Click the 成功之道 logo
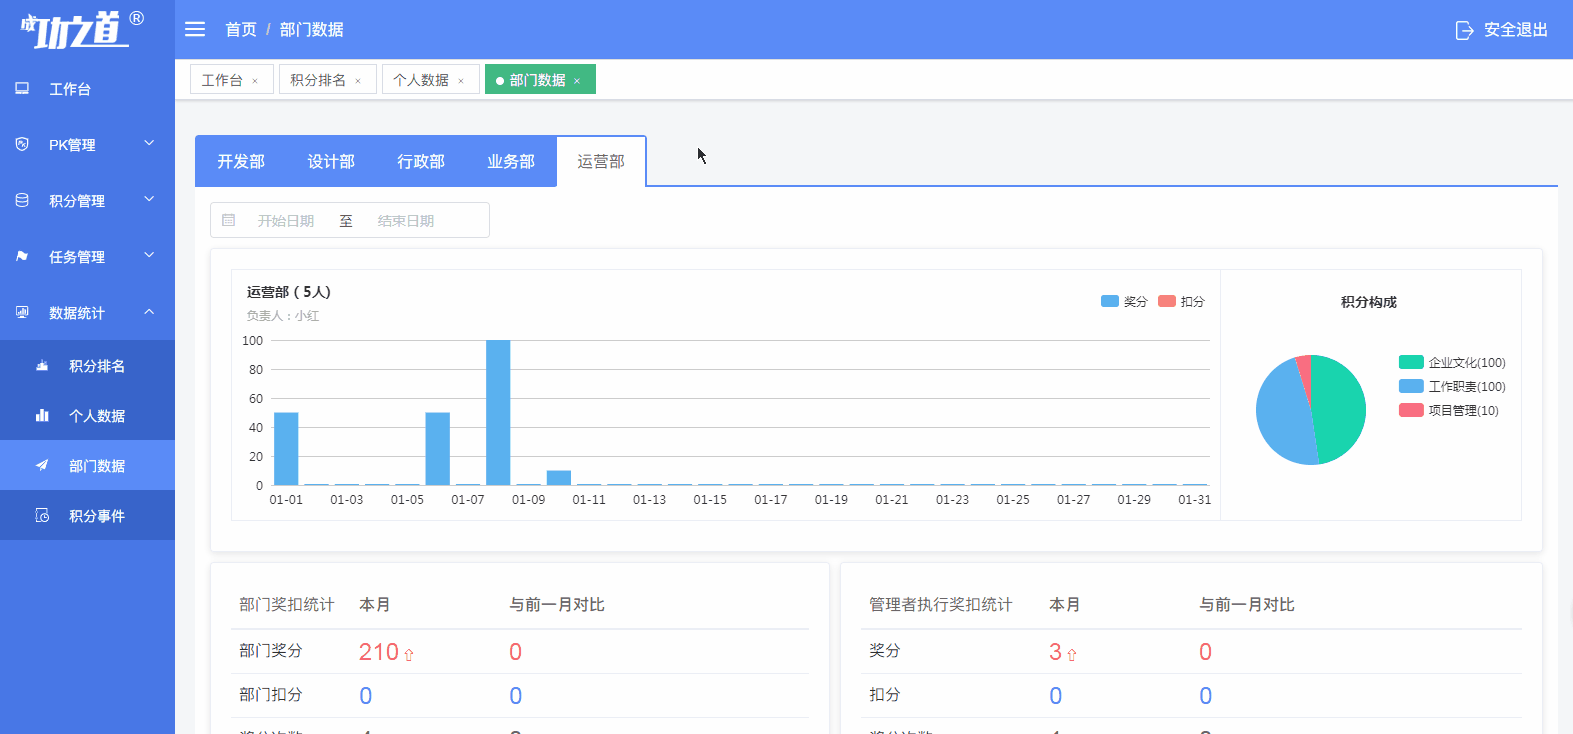Viewport: 1573px width, 734px height. point(82,29)
